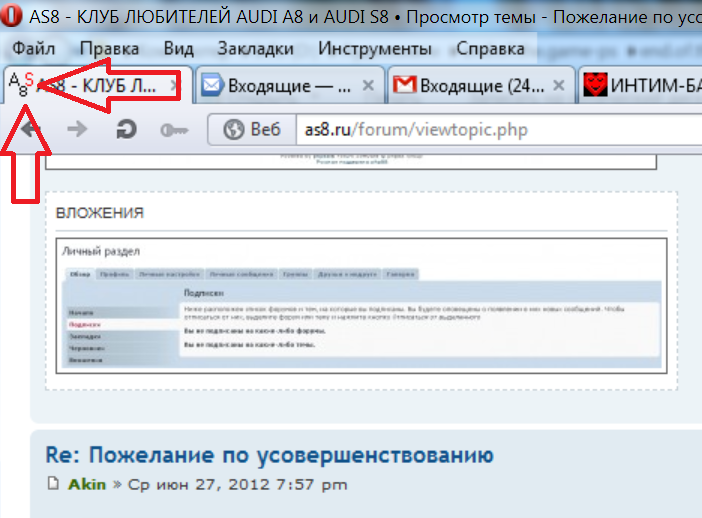This screenshot has width=702, height=518.
Task: Reload the current page
Action: coord(126,129)
